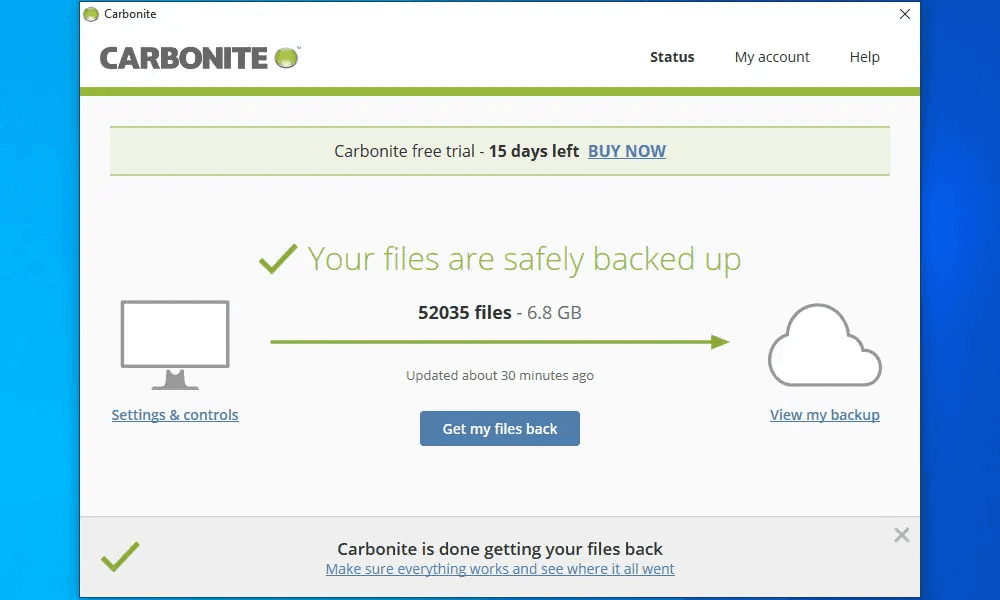Click the 52035 files count text
Screen dimensions: 1000x600
click(x=465, y=312)
